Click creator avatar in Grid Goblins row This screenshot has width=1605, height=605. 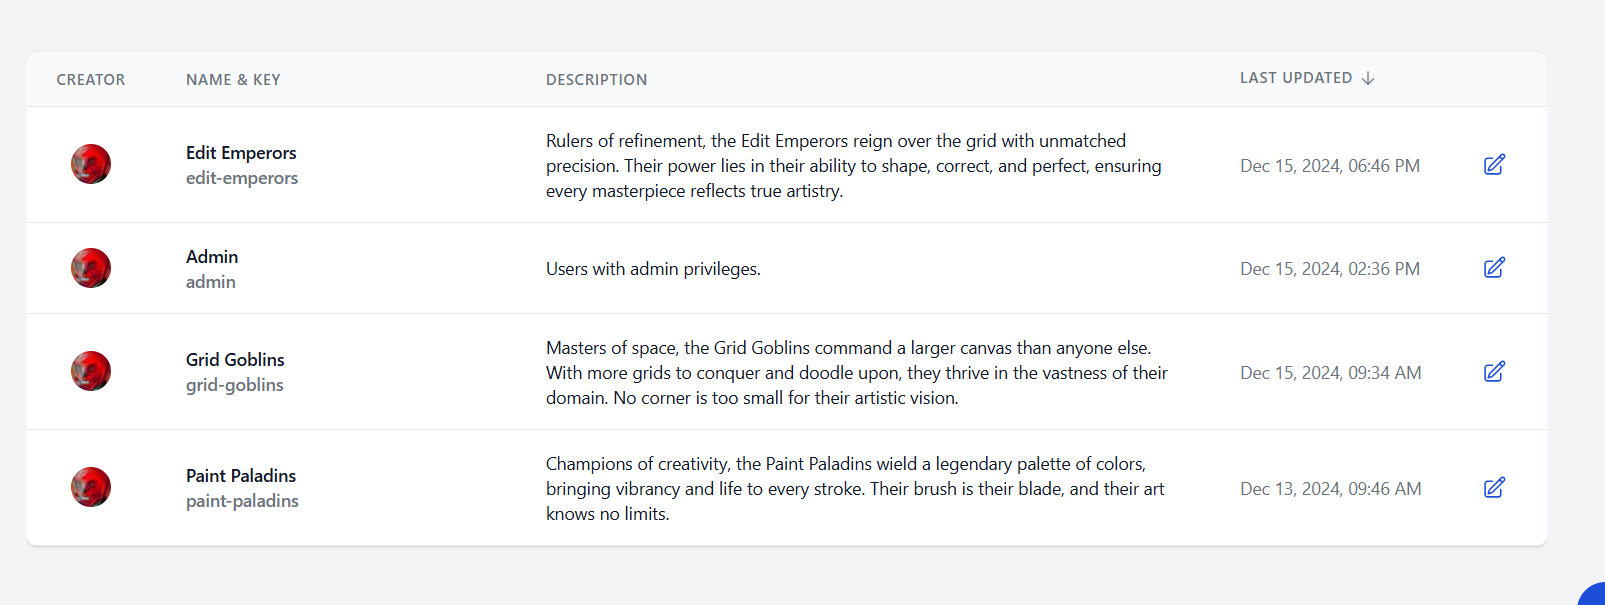tap(91, 371)
